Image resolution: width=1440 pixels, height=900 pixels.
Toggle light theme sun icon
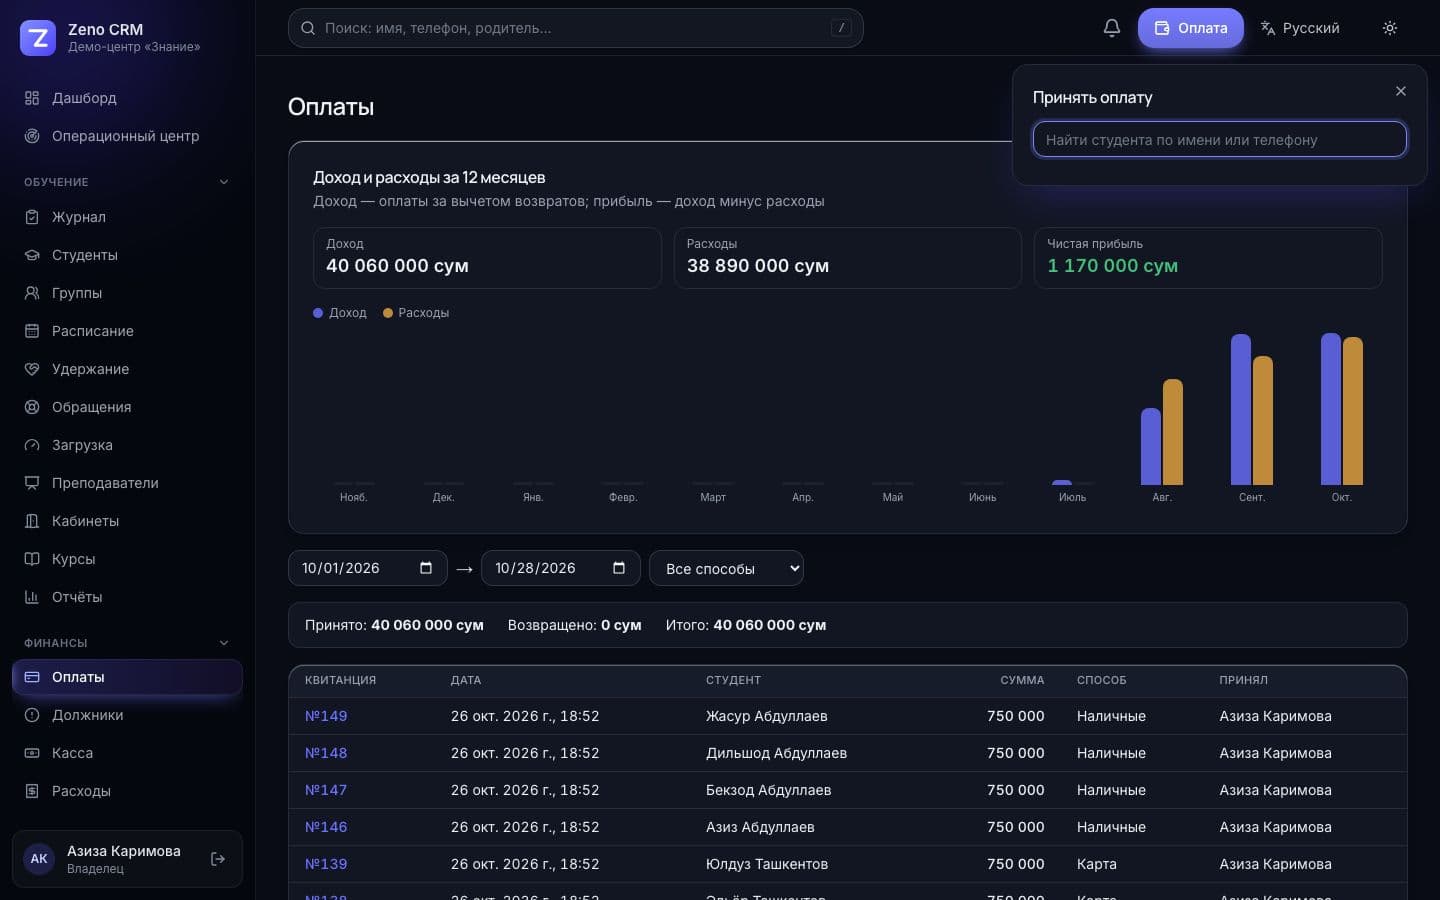[1390, 28]
